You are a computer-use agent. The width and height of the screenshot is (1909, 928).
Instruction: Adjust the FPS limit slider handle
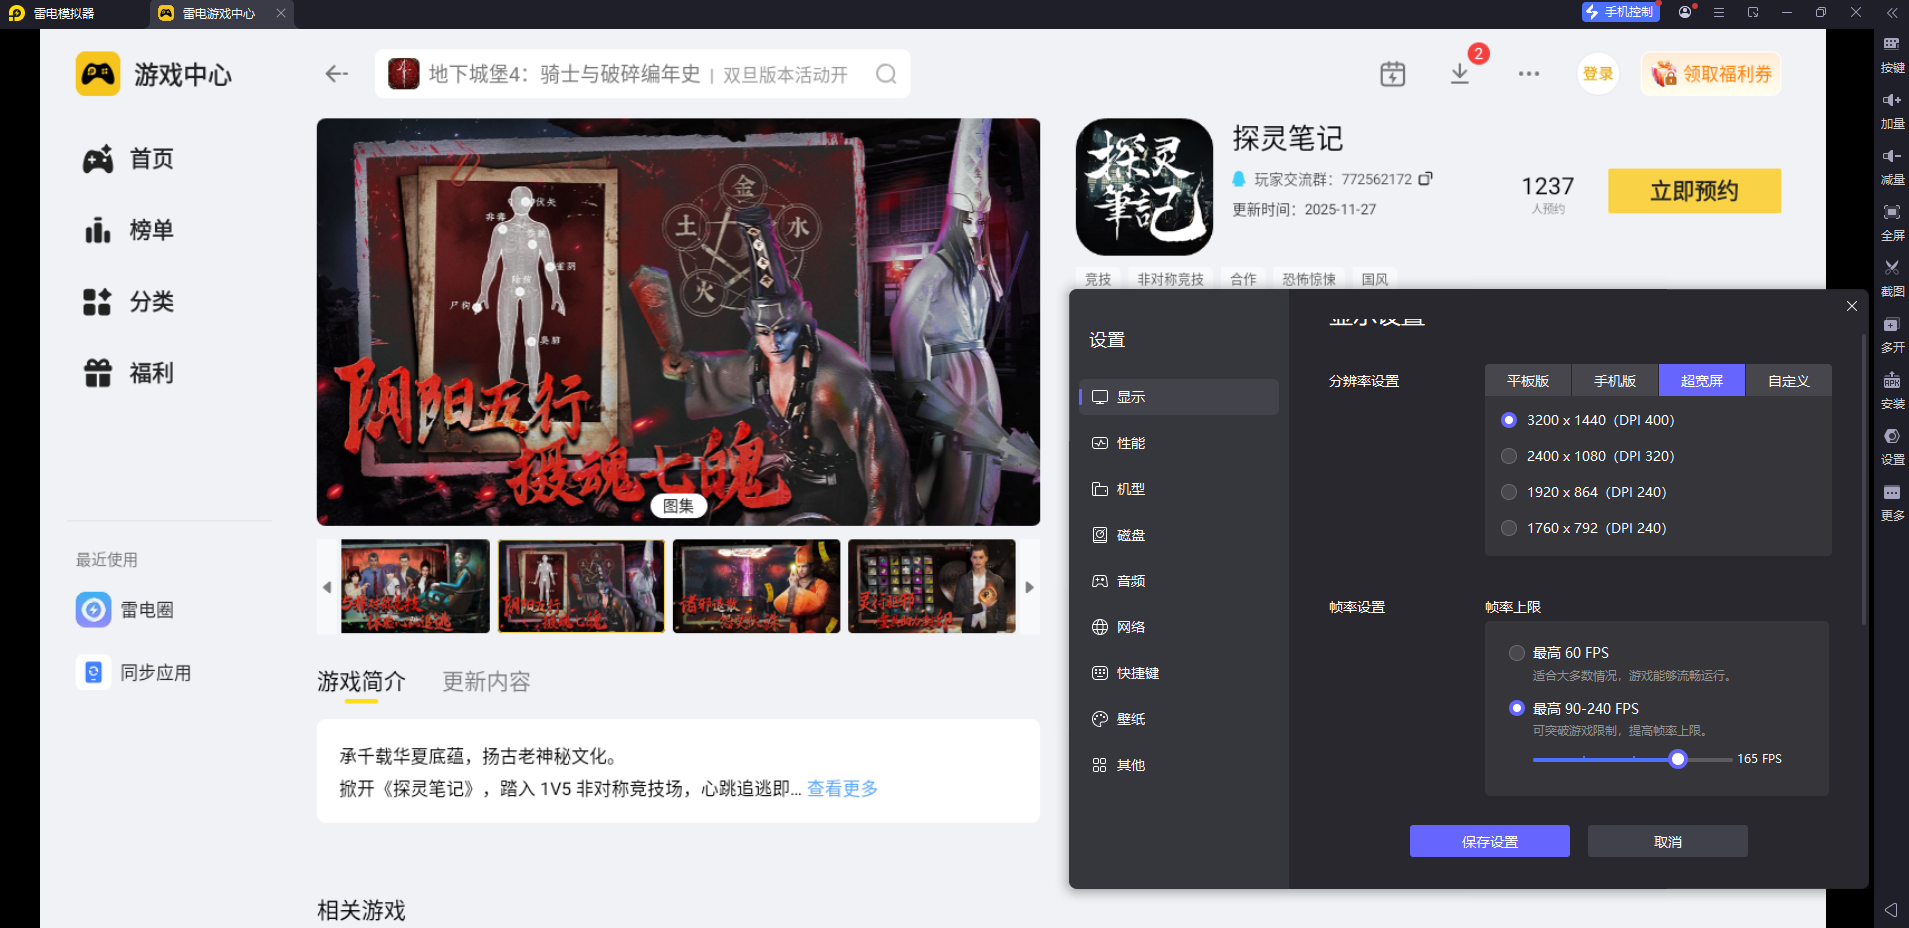click(1678, 759)
